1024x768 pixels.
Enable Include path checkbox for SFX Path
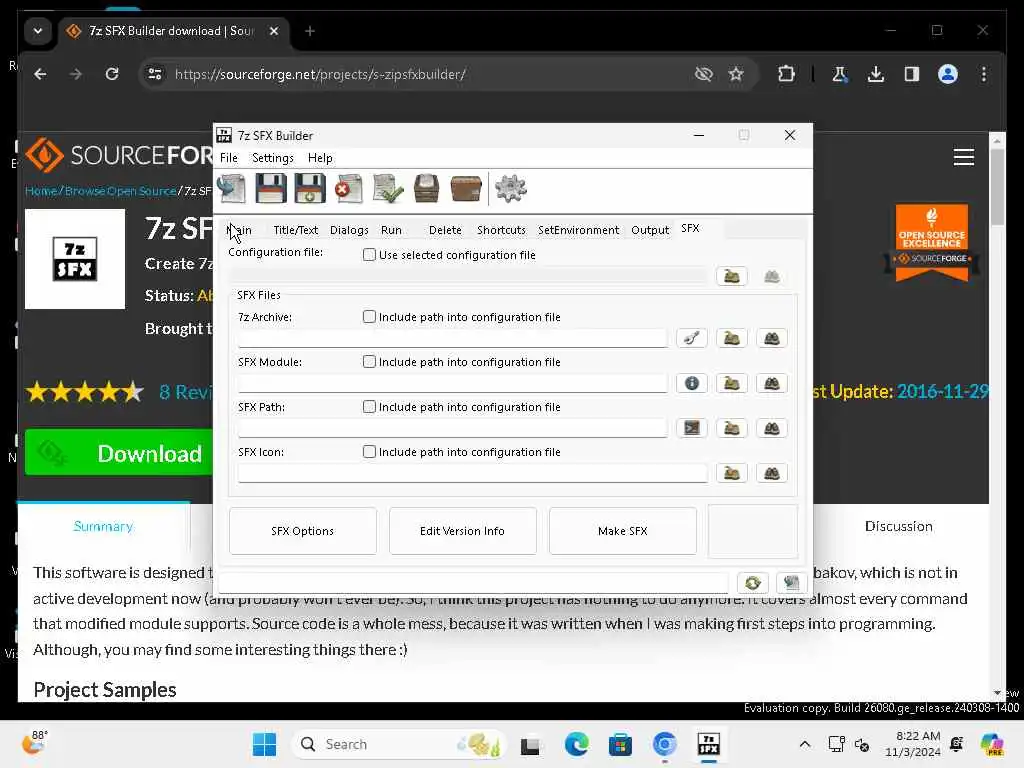[x=369, y=407]
